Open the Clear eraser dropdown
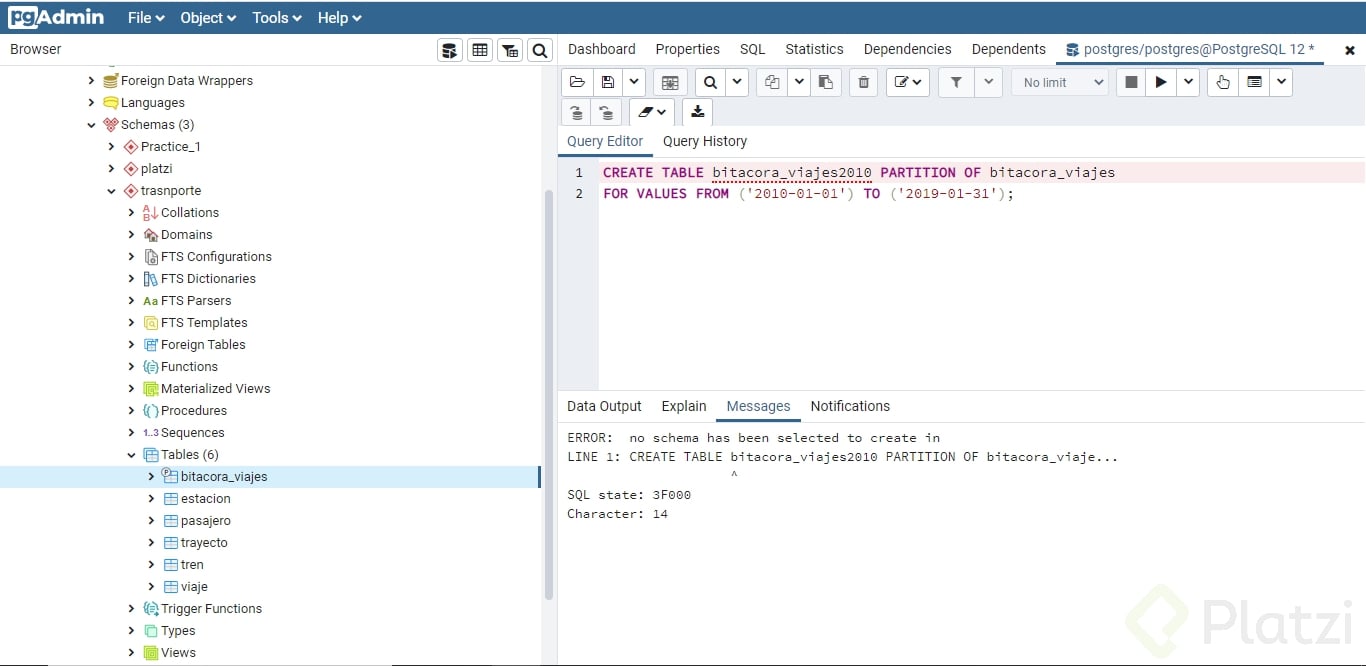The height and width of the screenshot is (666, 1366). (652, 112)
